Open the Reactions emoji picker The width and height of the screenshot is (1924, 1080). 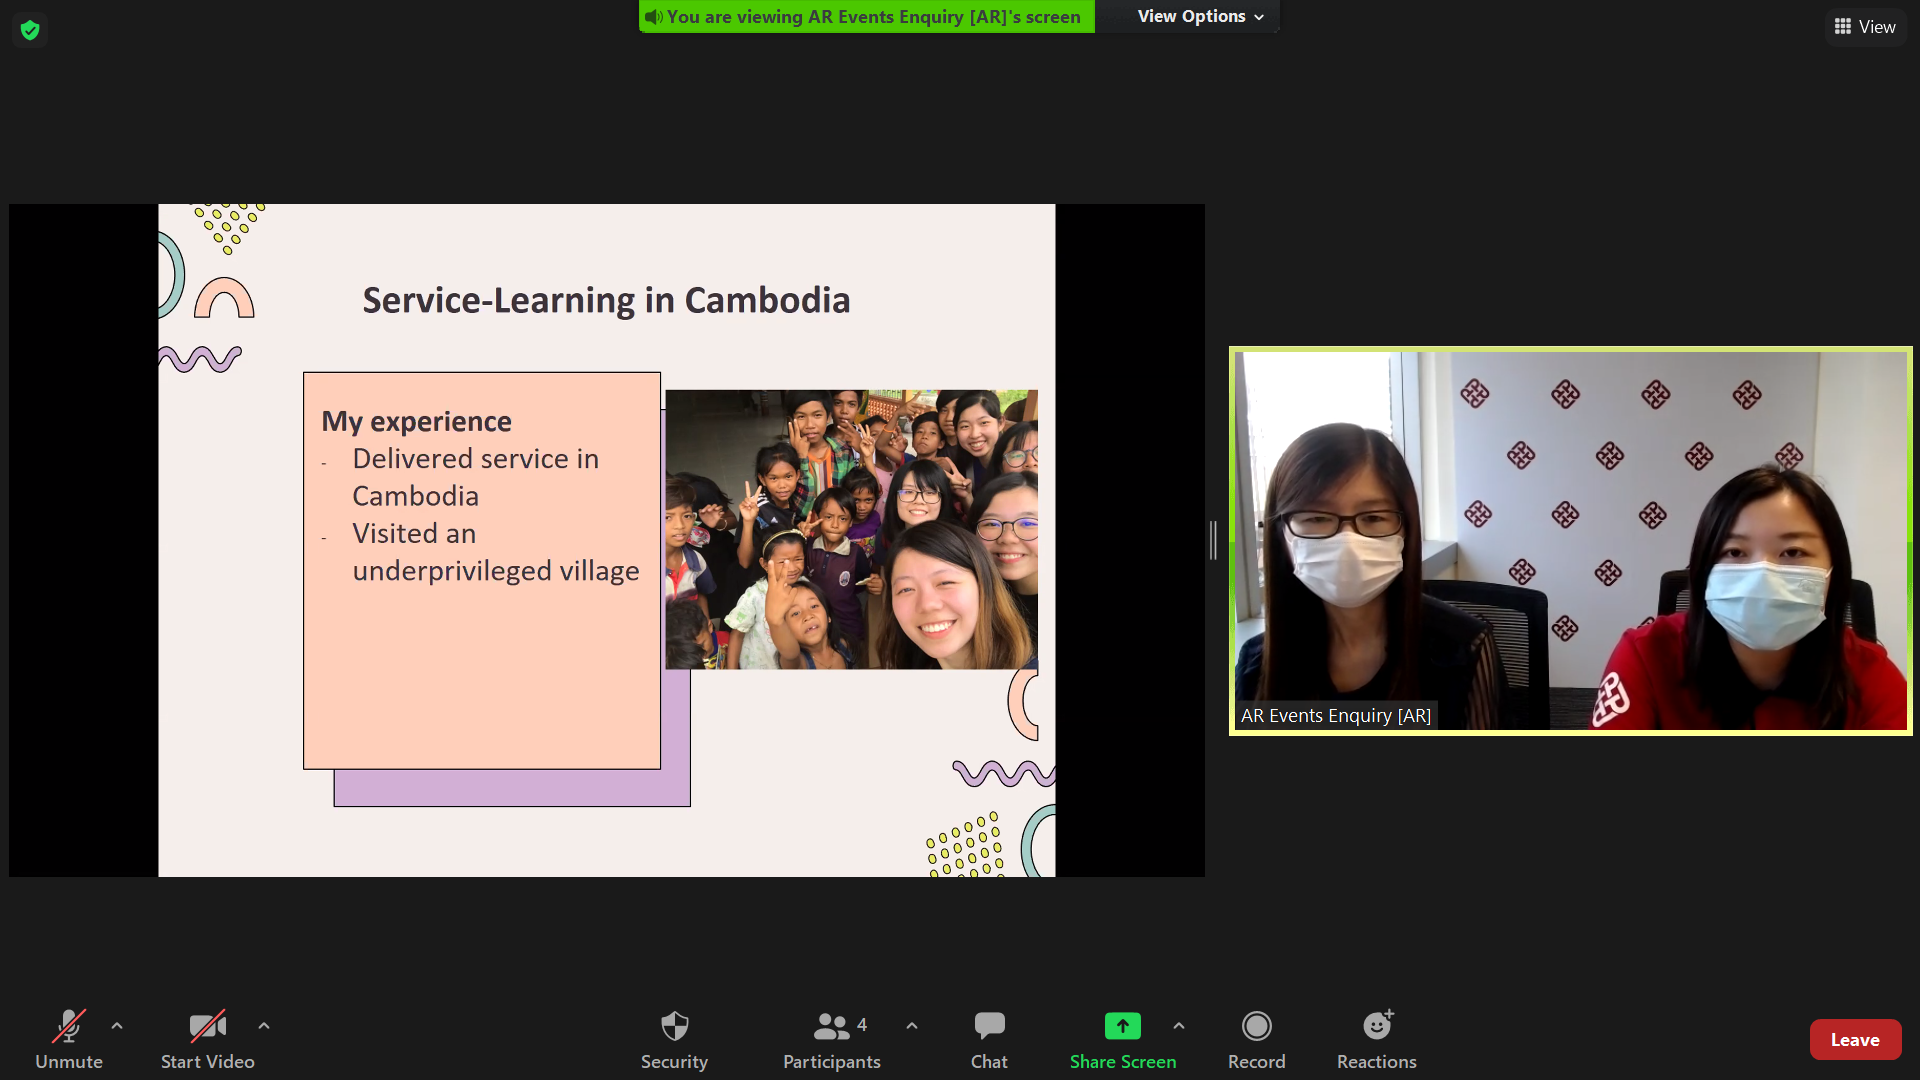1377,1038
